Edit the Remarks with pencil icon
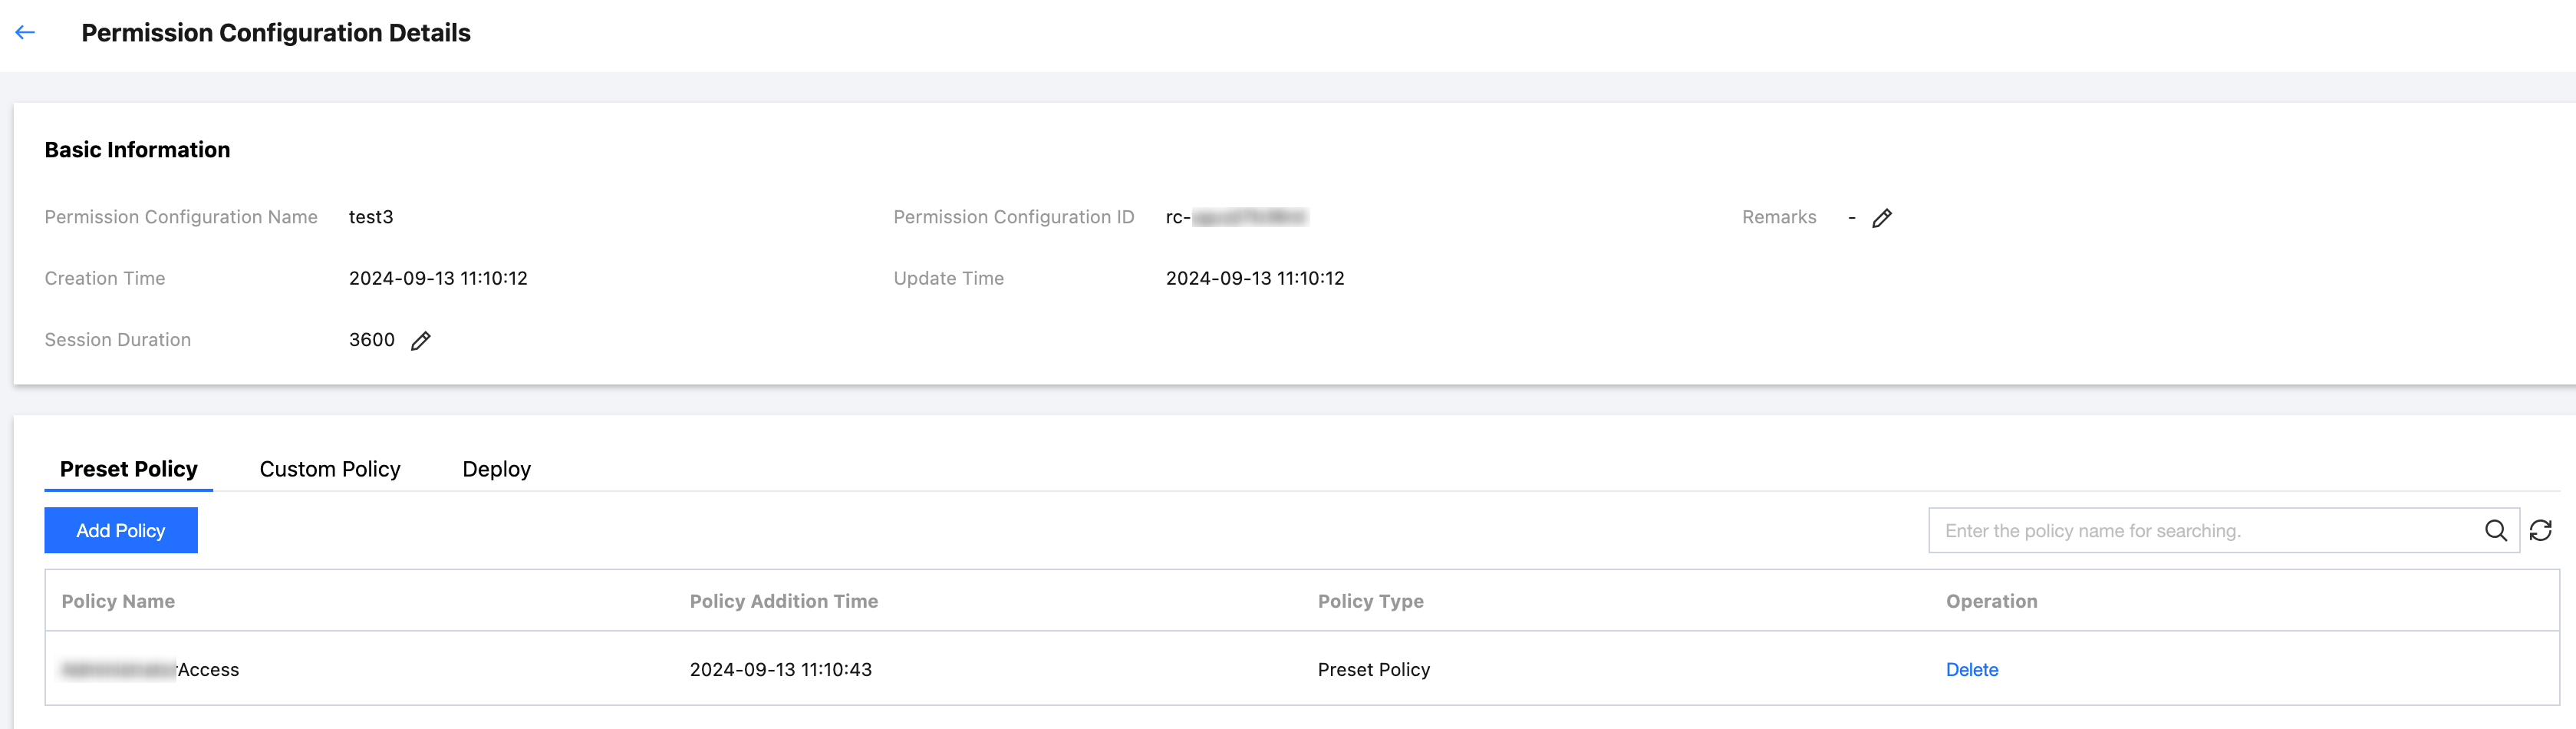The height and width of the screenshot is (729, 2576). click(x=1881, y=218)
